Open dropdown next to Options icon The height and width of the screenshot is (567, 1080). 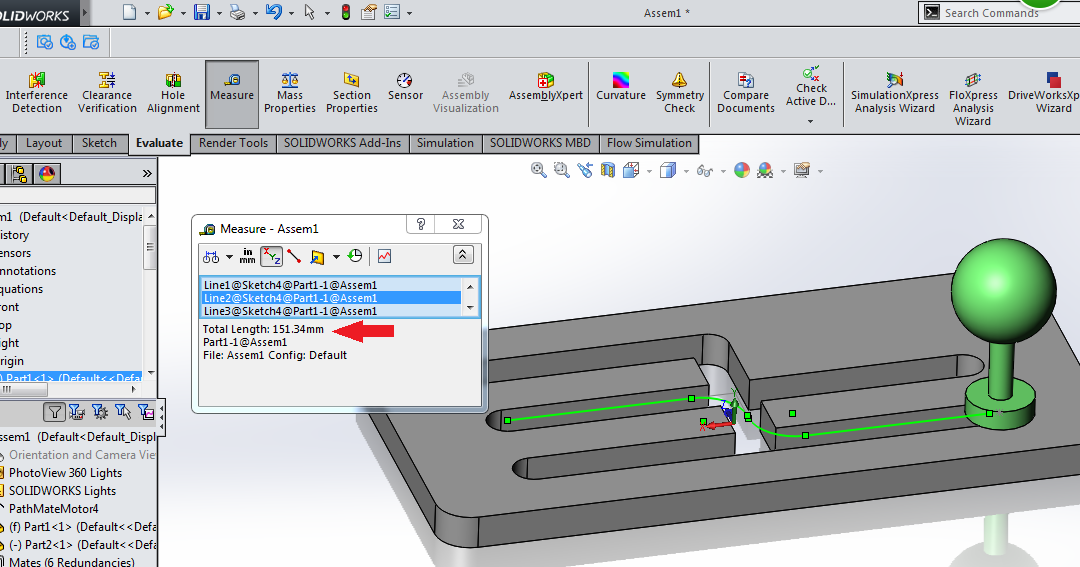click(409, 13)
